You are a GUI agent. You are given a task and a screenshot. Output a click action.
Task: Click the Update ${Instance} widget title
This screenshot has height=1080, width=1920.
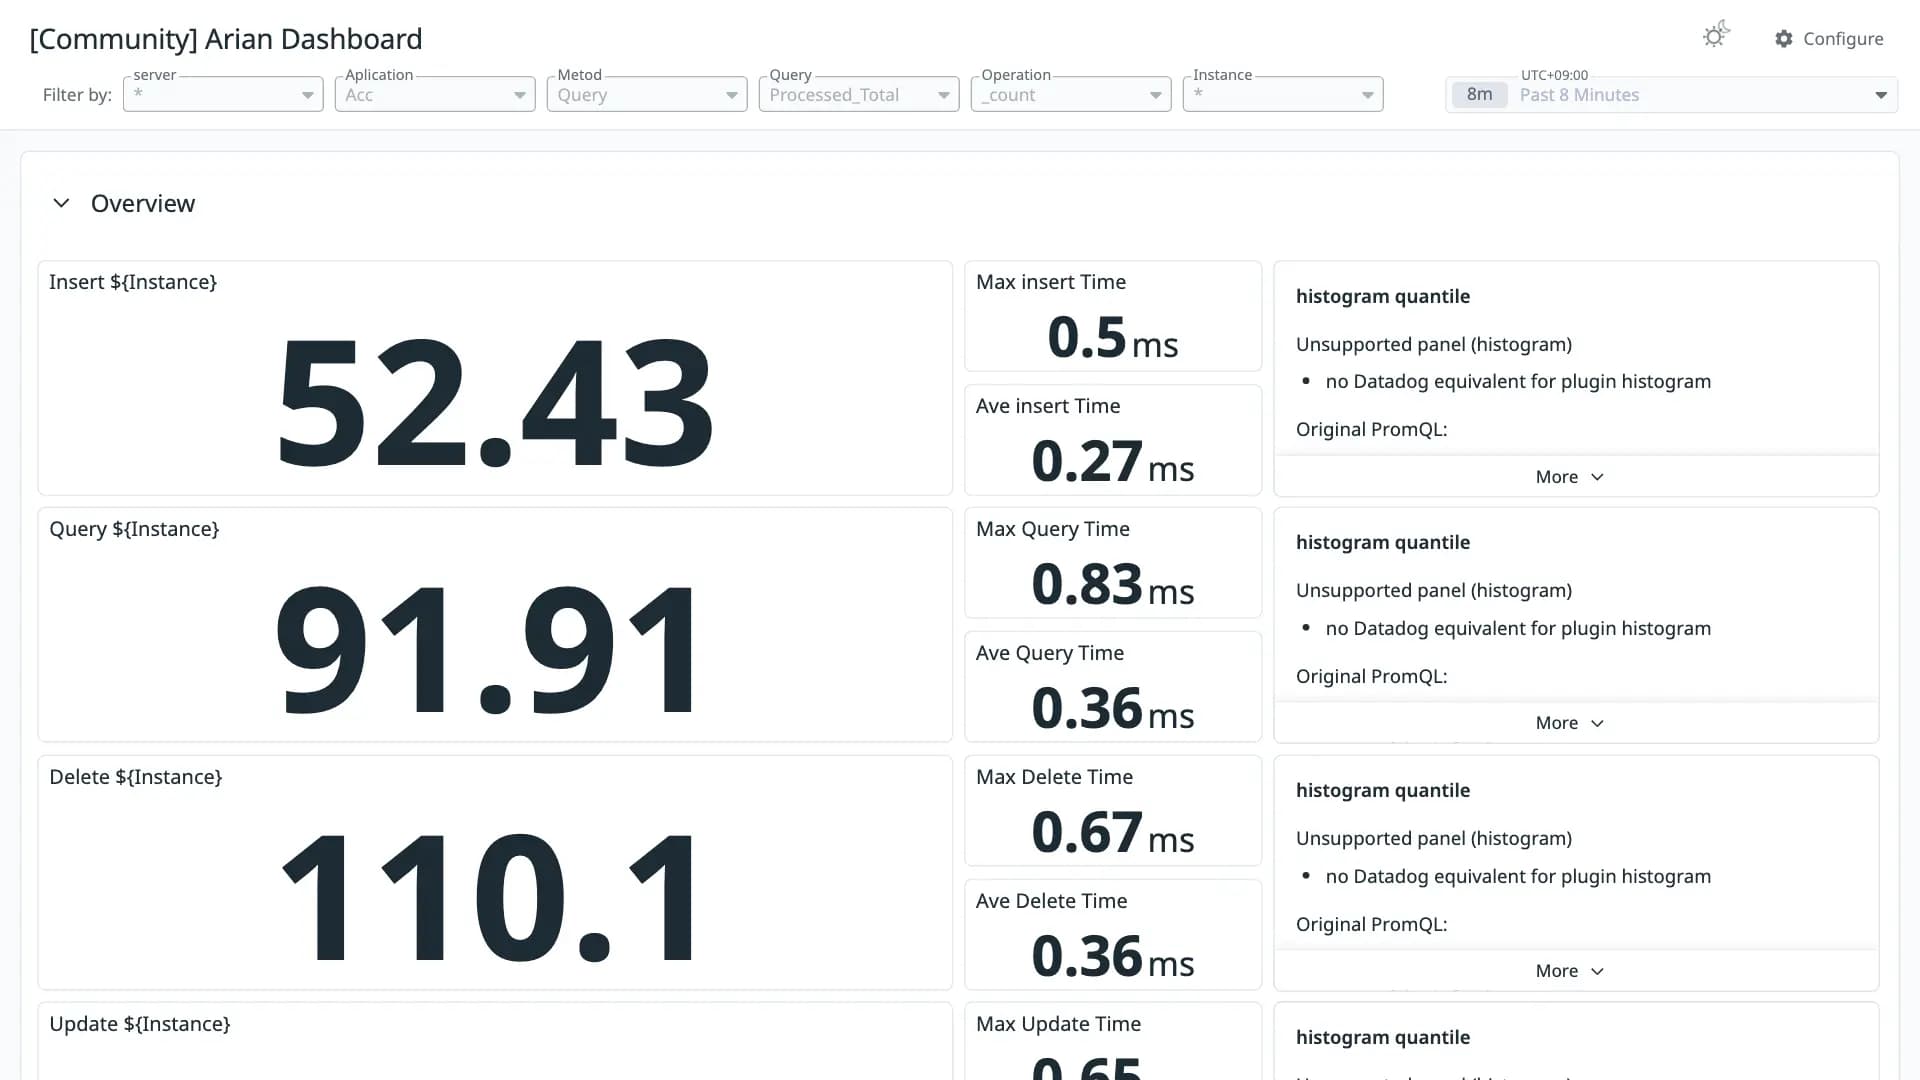(x=140, y=1024)
